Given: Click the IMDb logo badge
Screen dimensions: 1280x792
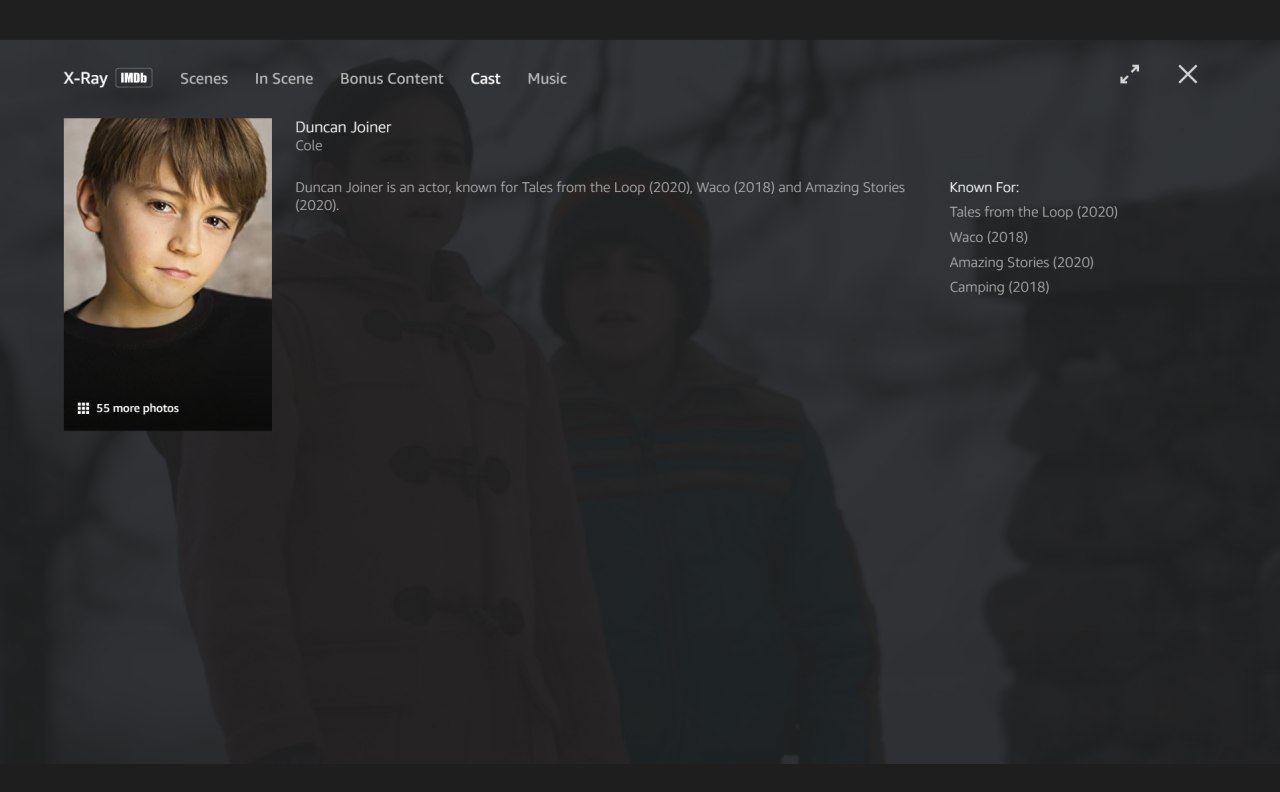Looking at the screenshot, I should tap(134, 78).
